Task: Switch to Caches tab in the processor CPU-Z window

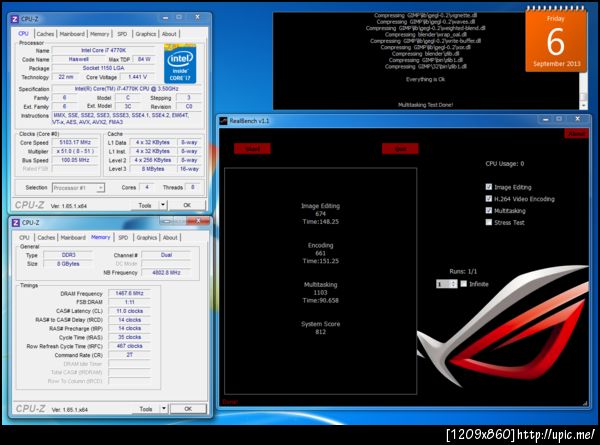Action: click(x=45, y=34)
